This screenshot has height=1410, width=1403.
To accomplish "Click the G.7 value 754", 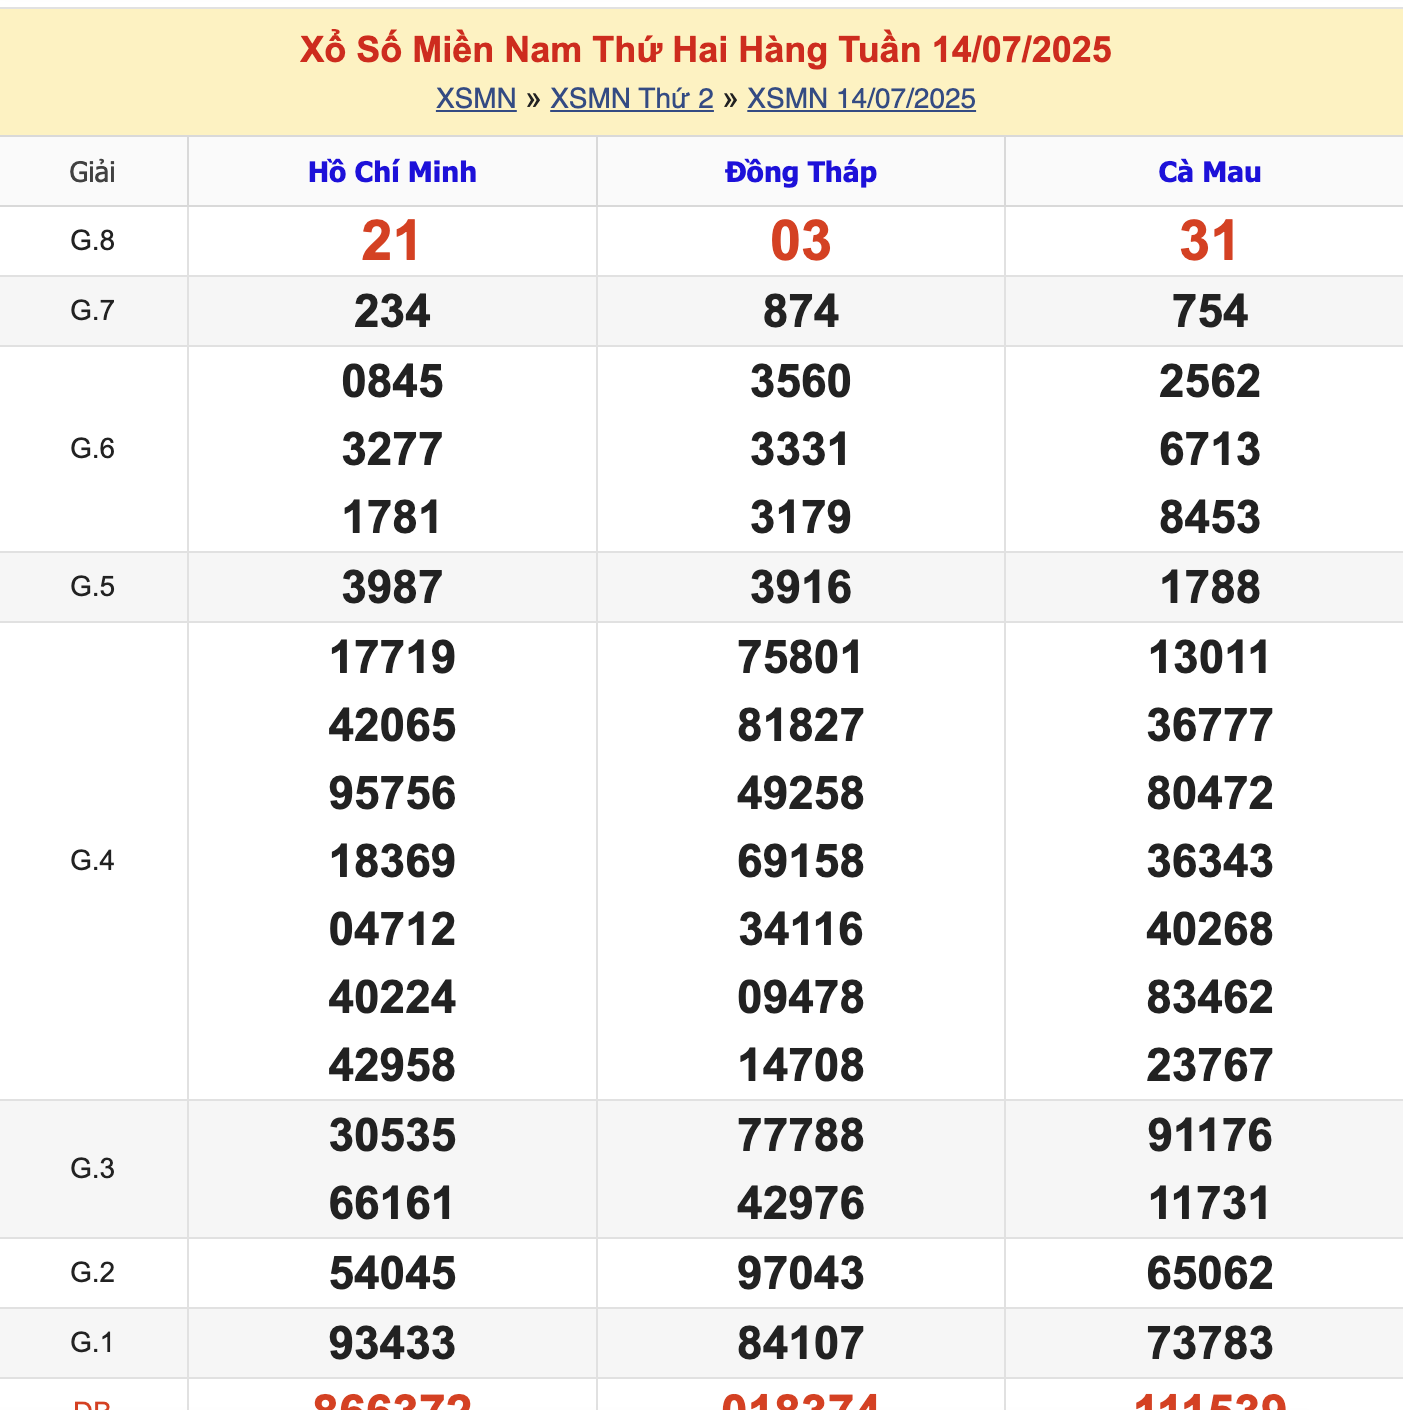I will (x=1210, y=311).
